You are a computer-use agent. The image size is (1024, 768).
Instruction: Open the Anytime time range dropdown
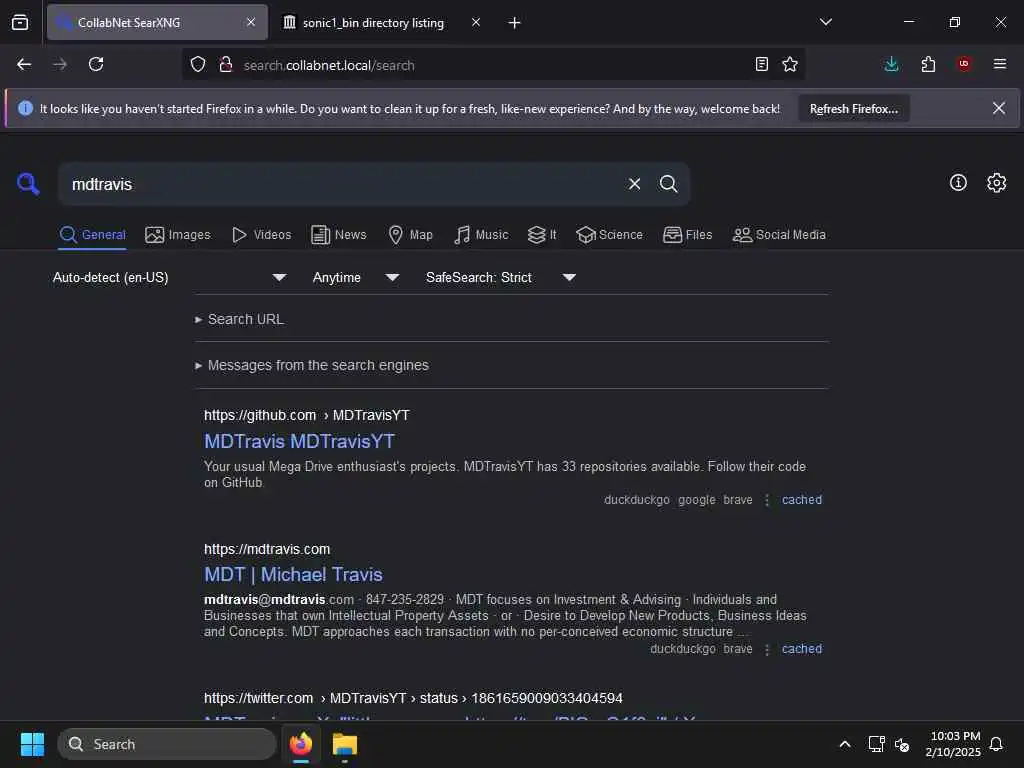[x=356, y=278]
